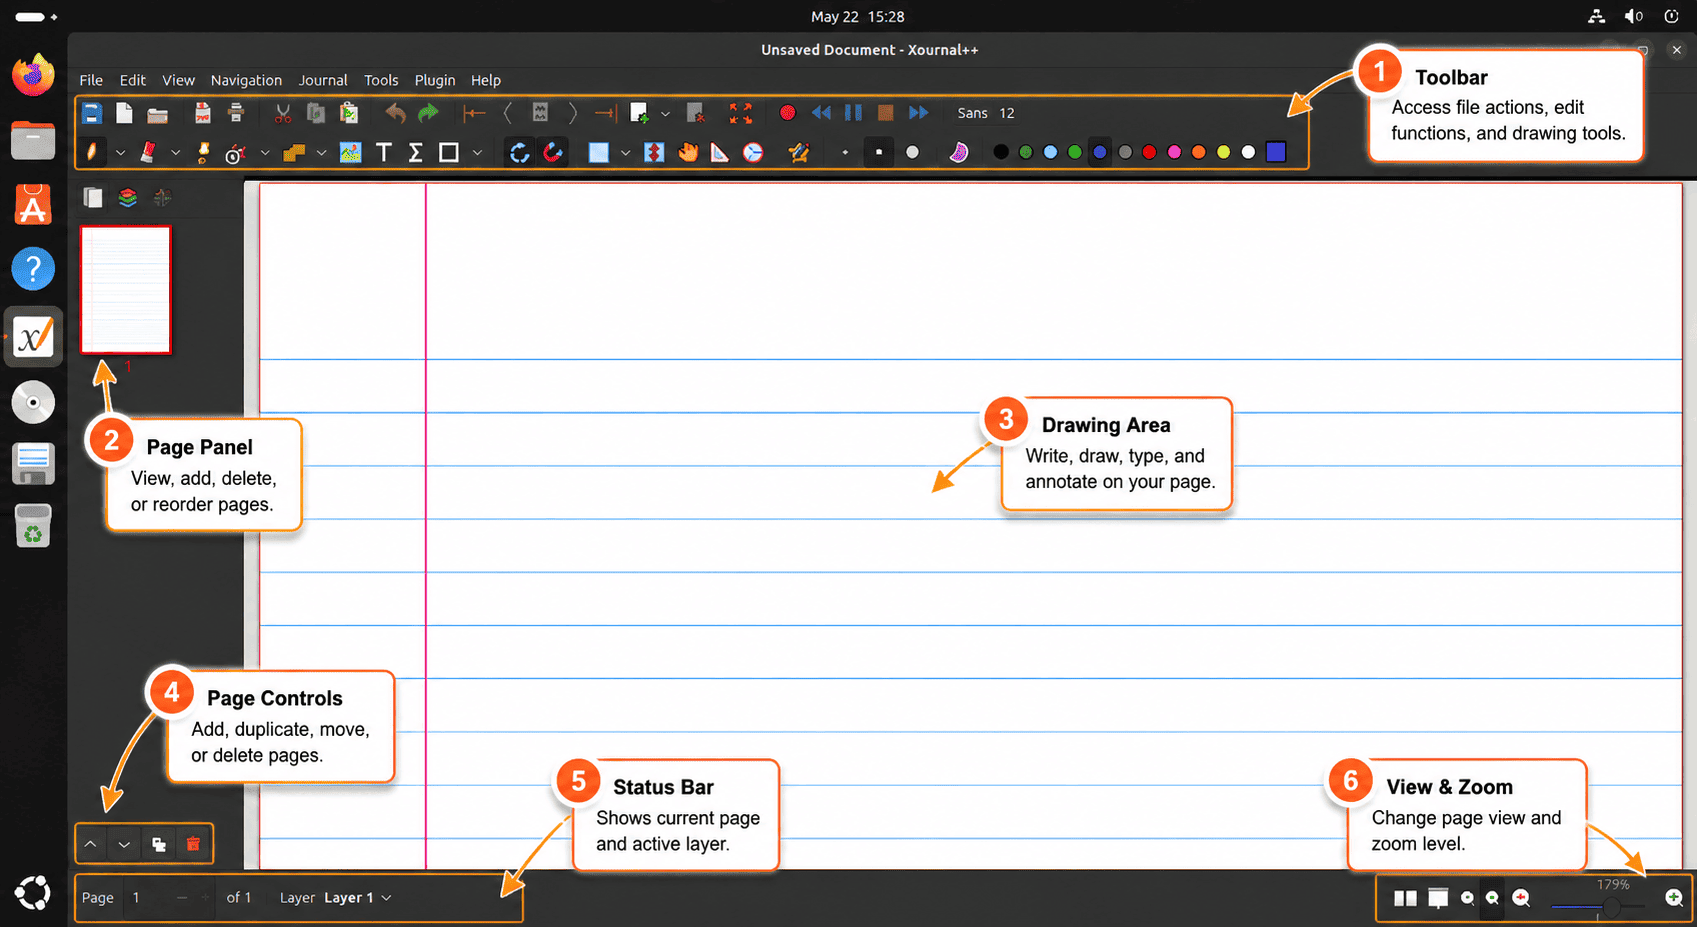The height and width of the screenshot is (927, 1697).
Task: Undo the last action
Action: click(395, 113)
